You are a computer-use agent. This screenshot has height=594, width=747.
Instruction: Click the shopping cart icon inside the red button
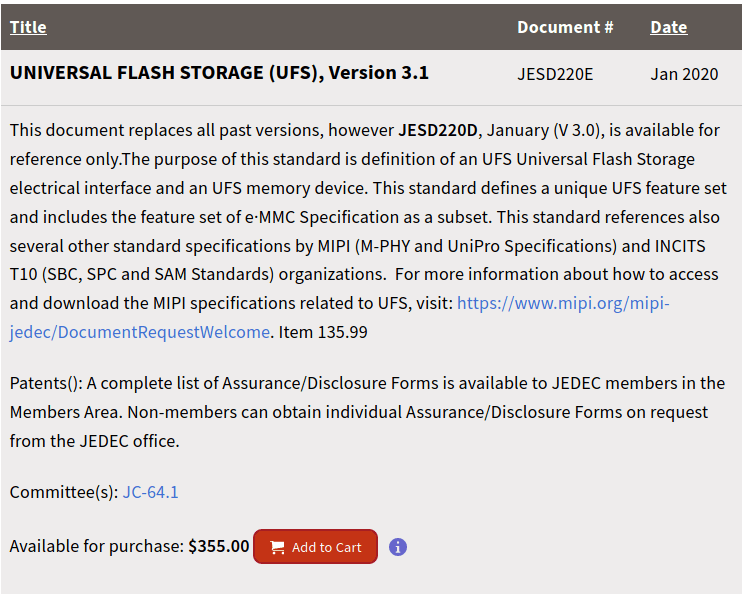pos(277,547)
